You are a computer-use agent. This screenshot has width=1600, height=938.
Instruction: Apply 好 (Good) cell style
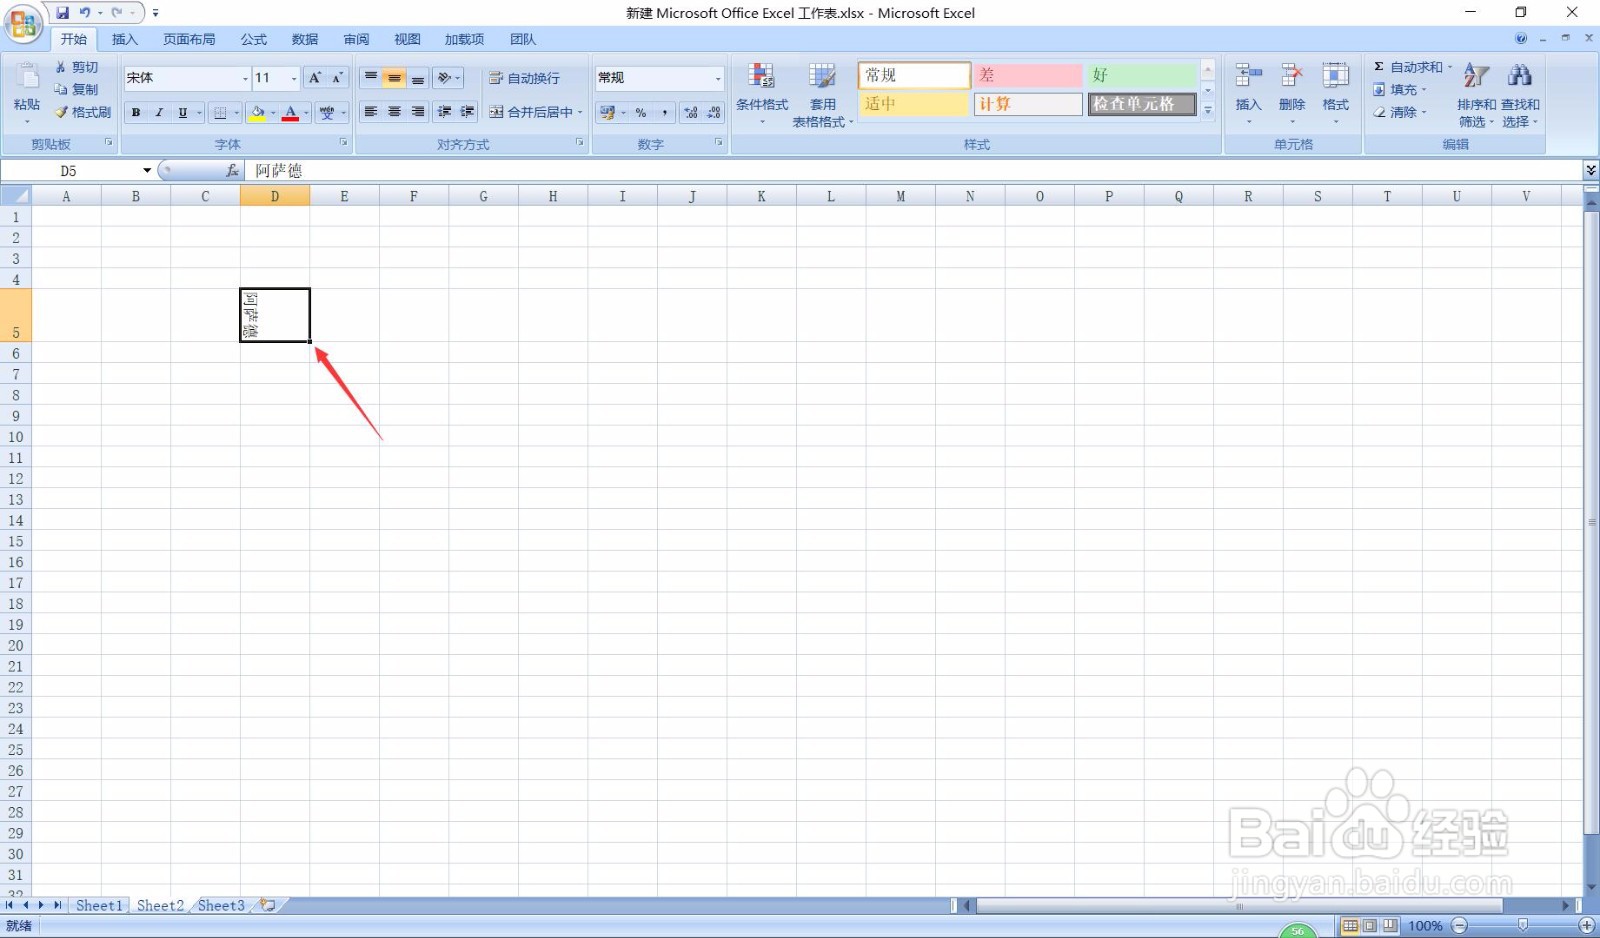[1142, 76]
